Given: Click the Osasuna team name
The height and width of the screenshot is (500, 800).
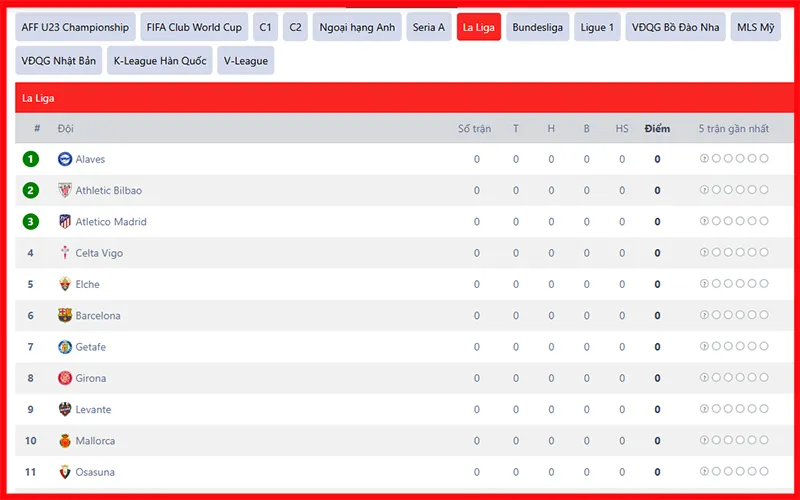Looking at the screenshot, I should point(94,472).
